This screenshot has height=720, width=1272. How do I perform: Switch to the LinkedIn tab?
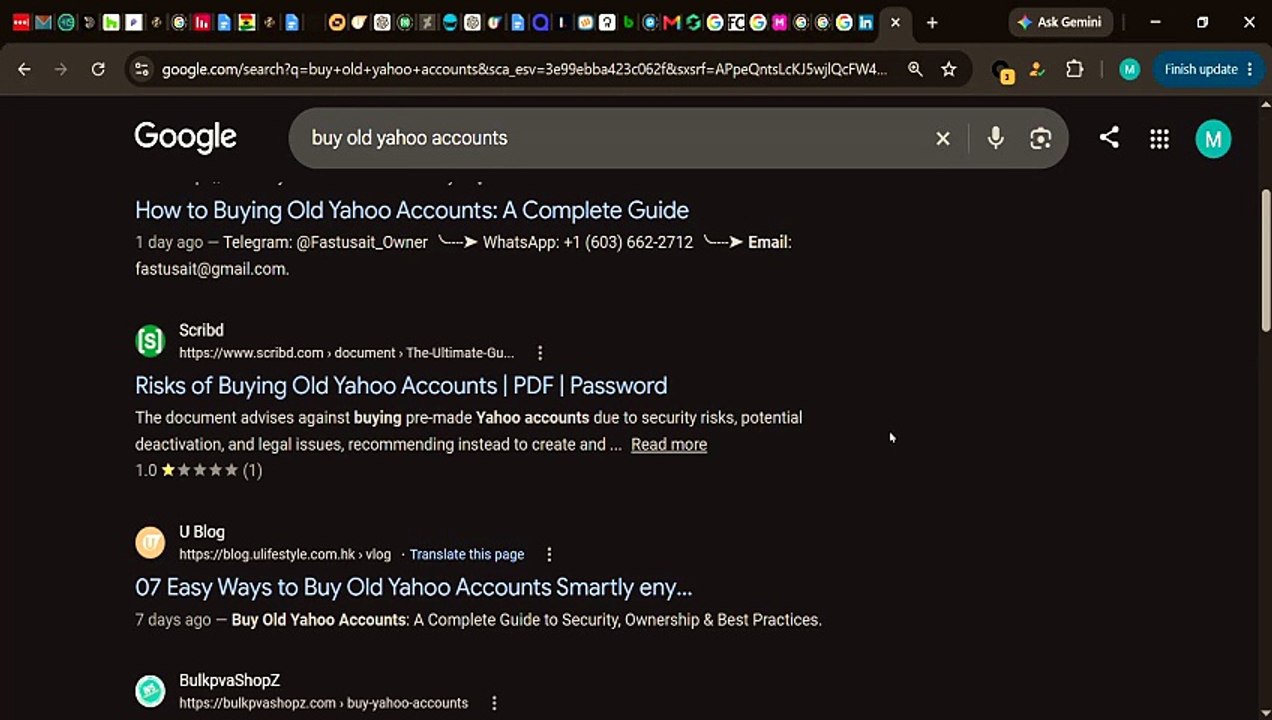click(x=866, y=22)
